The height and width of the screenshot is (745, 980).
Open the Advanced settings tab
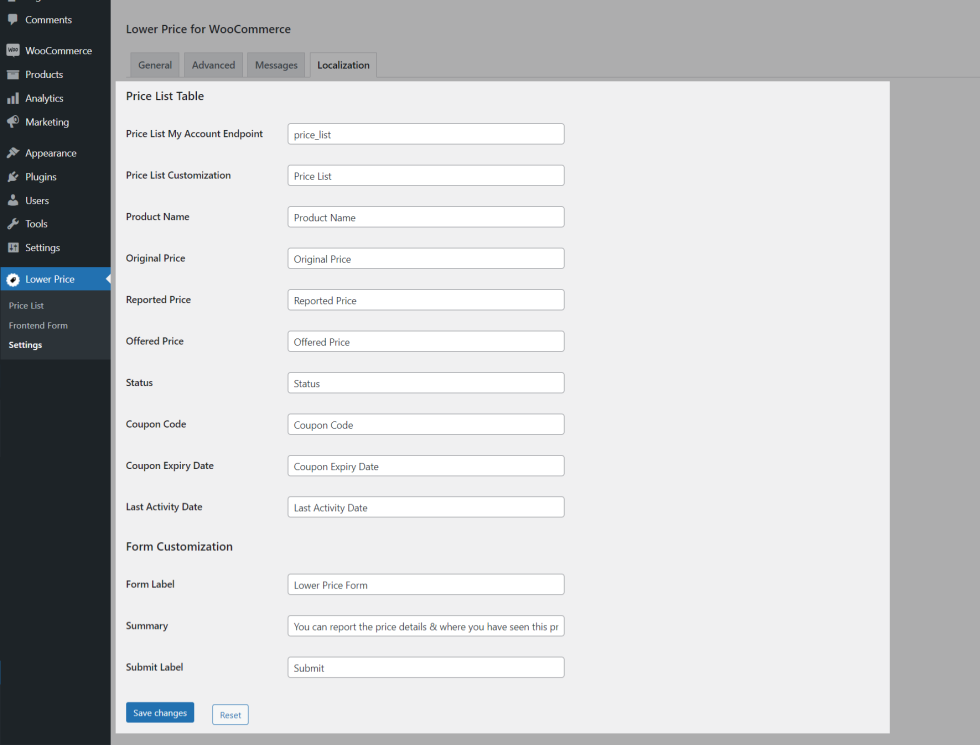(x=213, y=65)
